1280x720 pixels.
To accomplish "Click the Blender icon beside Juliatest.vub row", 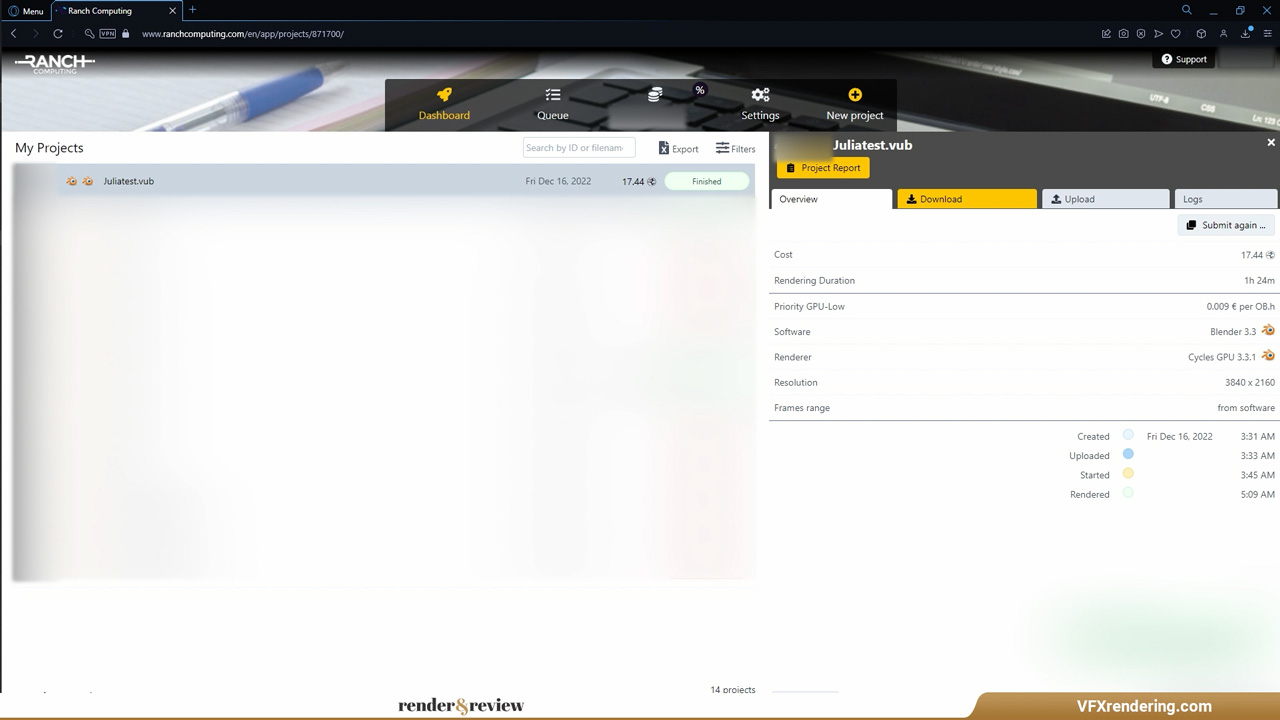I will (x=72, y=182).
